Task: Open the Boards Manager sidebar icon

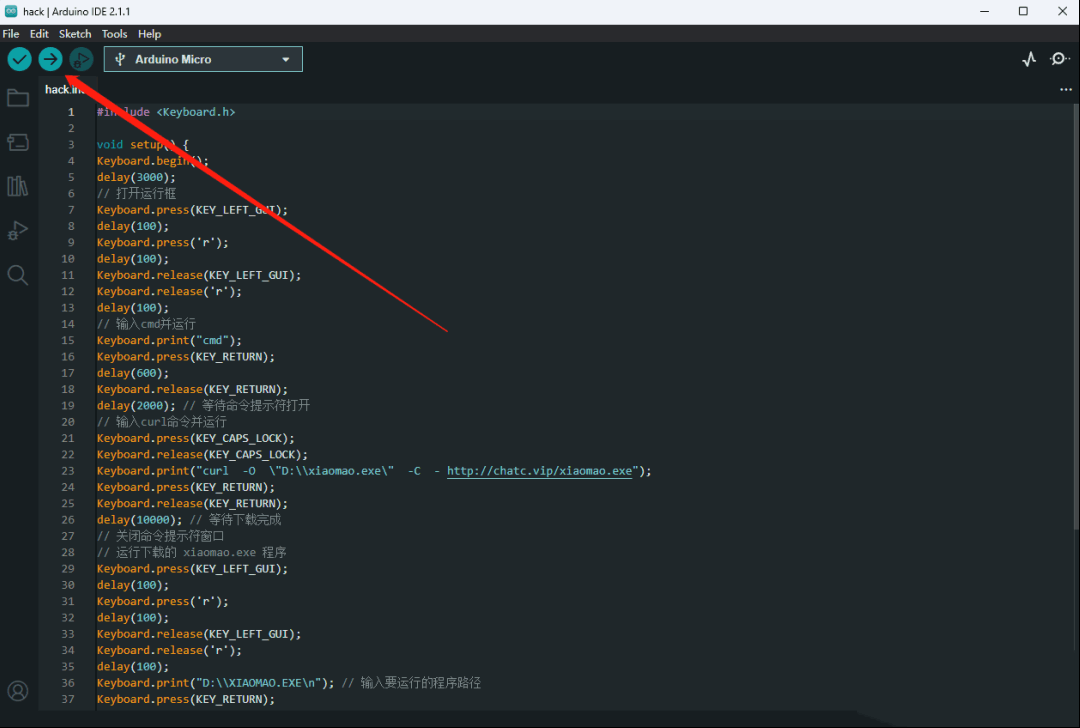Action: (x=18, y=142)
